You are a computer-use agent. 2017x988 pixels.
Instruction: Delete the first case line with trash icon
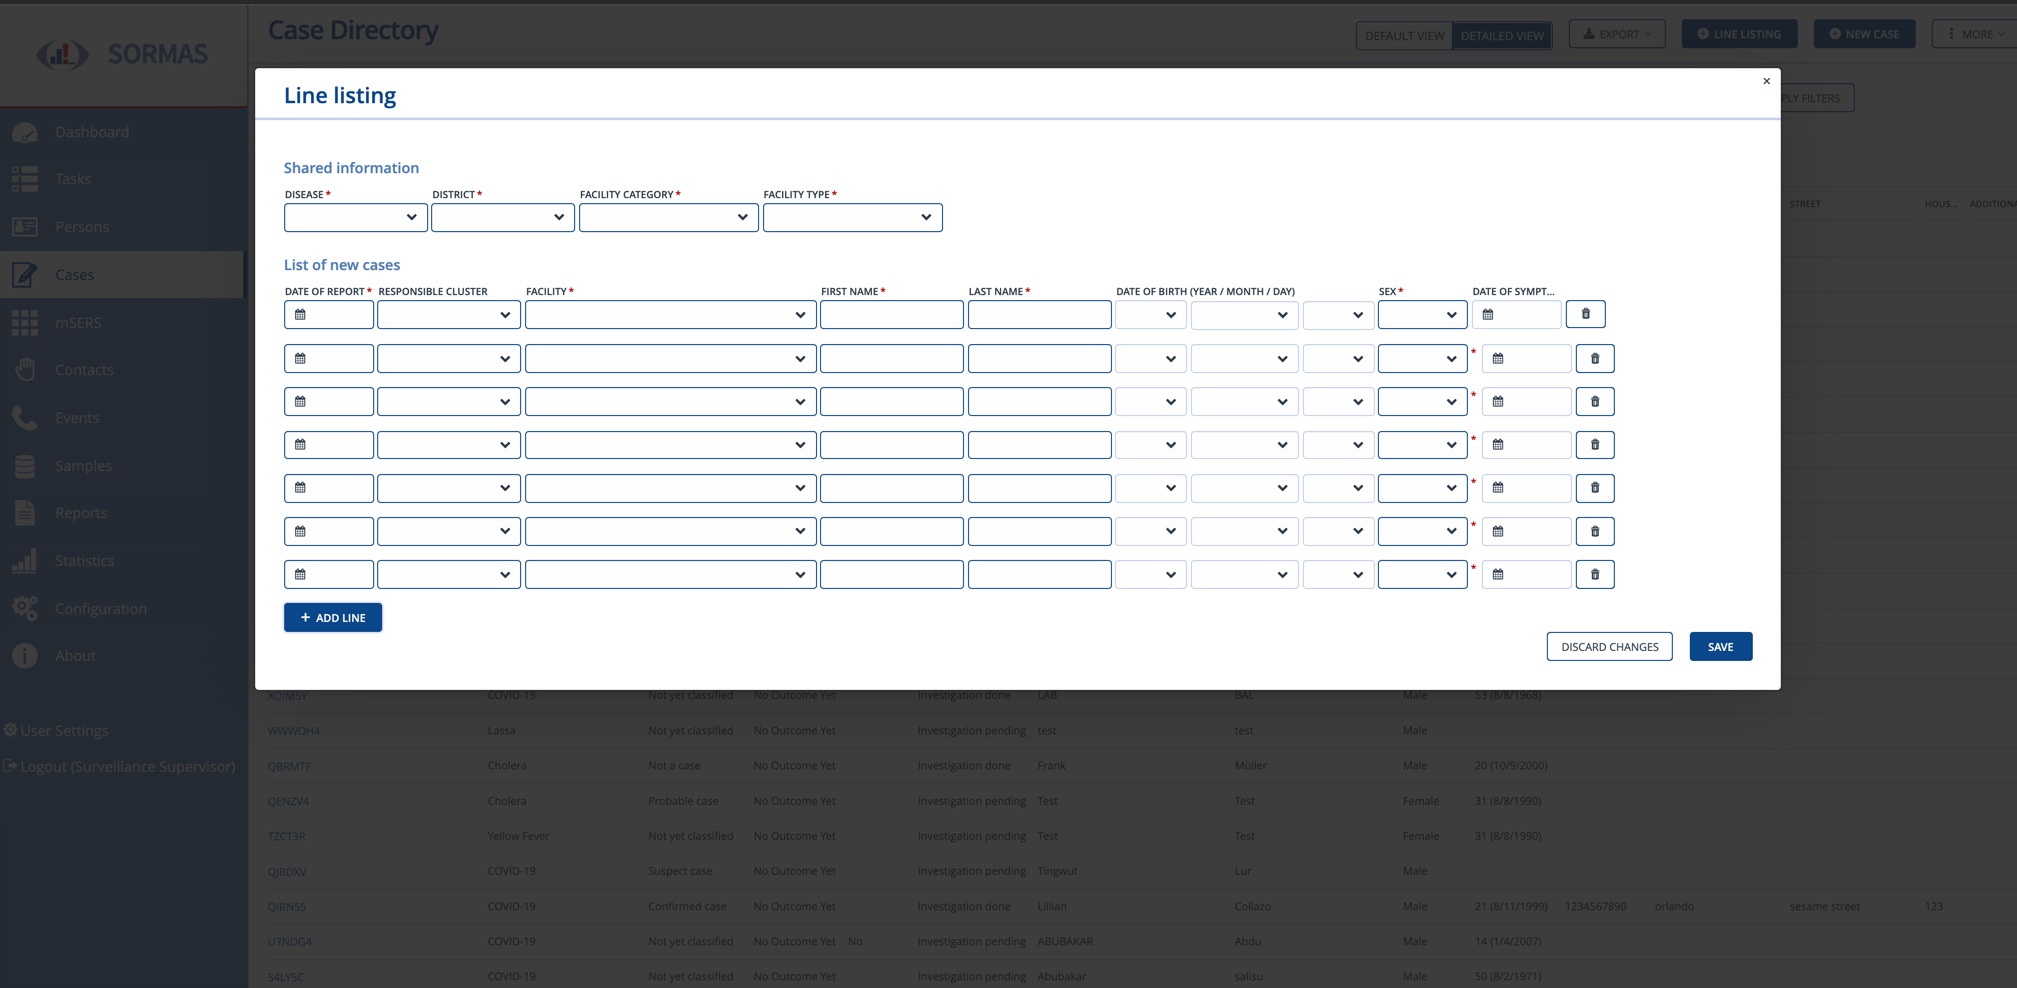[x=1584, y=313]
